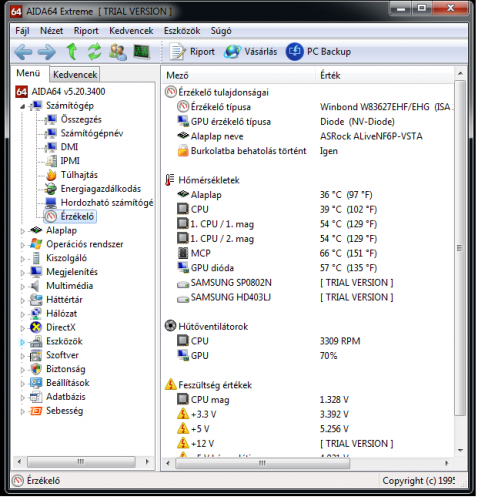Open the Eszközök menu
Image resolution: width=478 pixels, height=500 pixels.
coord(182,31)
